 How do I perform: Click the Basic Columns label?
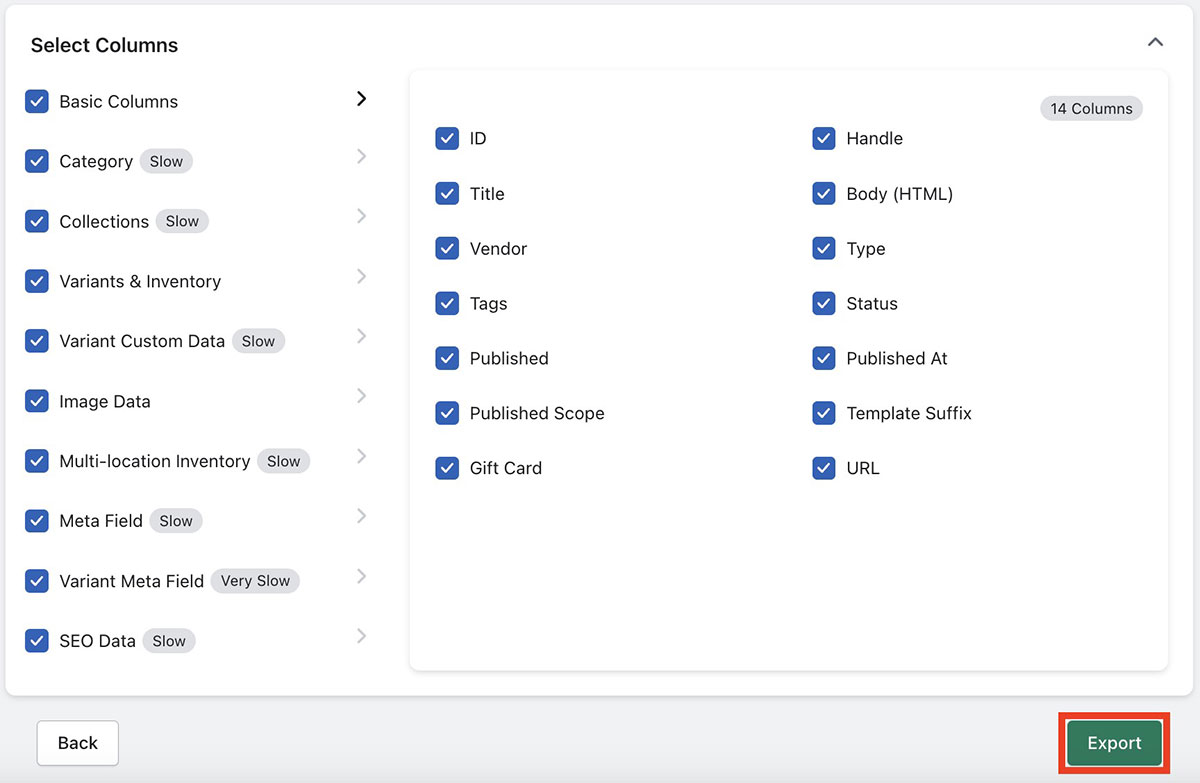pos(119,101)
